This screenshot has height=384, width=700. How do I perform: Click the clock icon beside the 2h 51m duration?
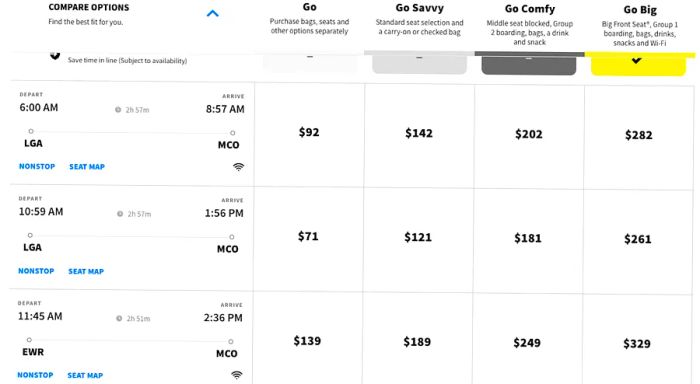tap(119, 318)
